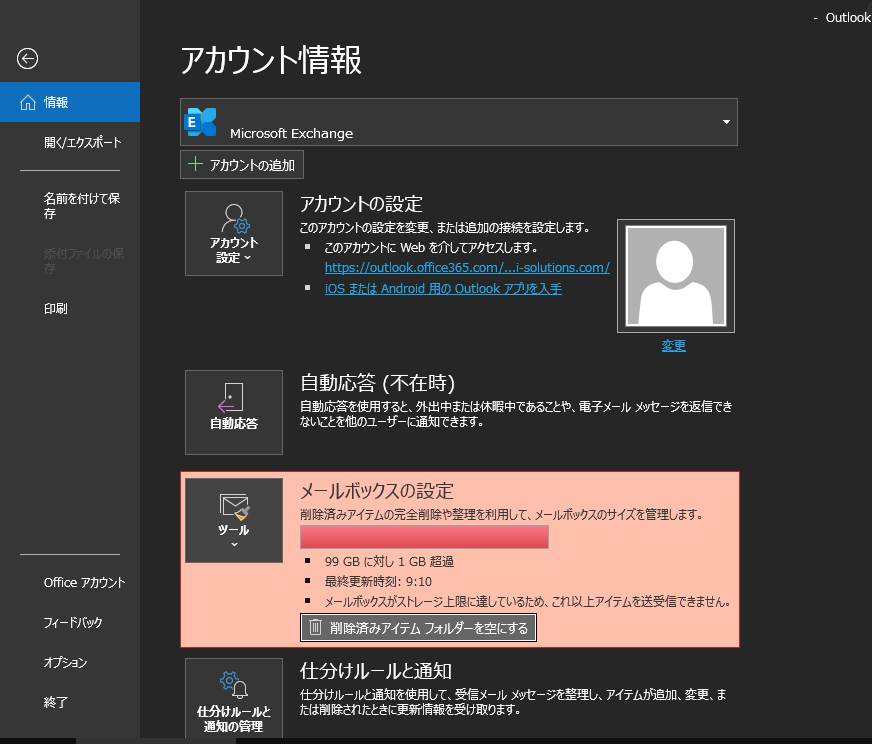Open オプション from the sidebar
Image resolution: width=872 pixels, height=744 pixels.
(x=66, y=663)
